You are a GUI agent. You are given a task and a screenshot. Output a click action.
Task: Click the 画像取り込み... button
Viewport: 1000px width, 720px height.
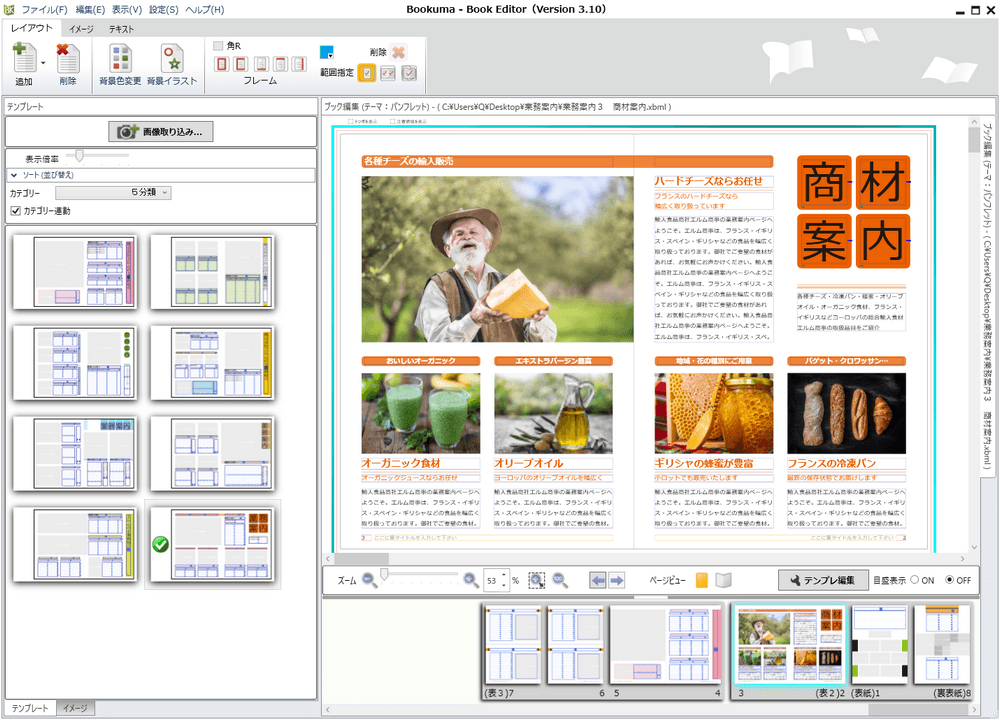click(x=161, y=131)
